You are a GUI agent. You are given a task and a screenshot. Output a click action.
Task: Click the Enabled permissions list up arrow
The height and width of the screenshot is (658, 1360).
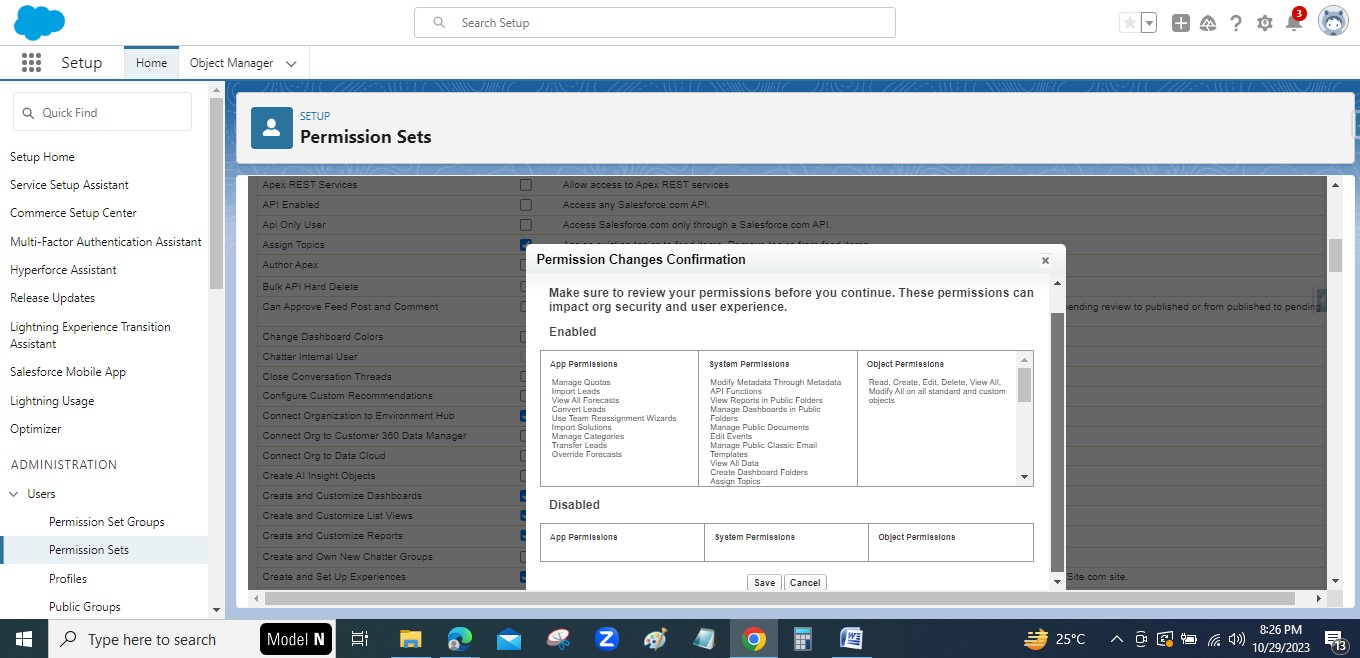1024,359
